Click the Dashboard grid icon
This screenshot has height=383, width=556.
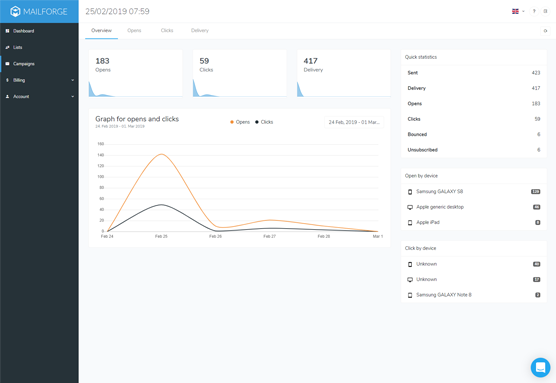[7, 31]
